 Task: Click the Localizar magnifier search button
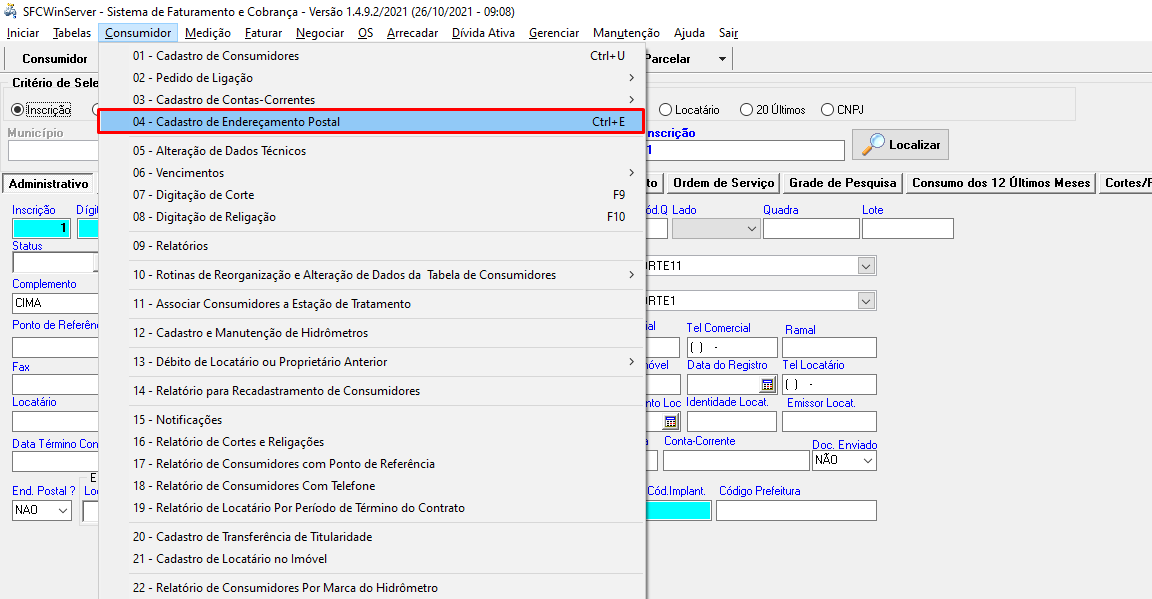click(900, 145)
